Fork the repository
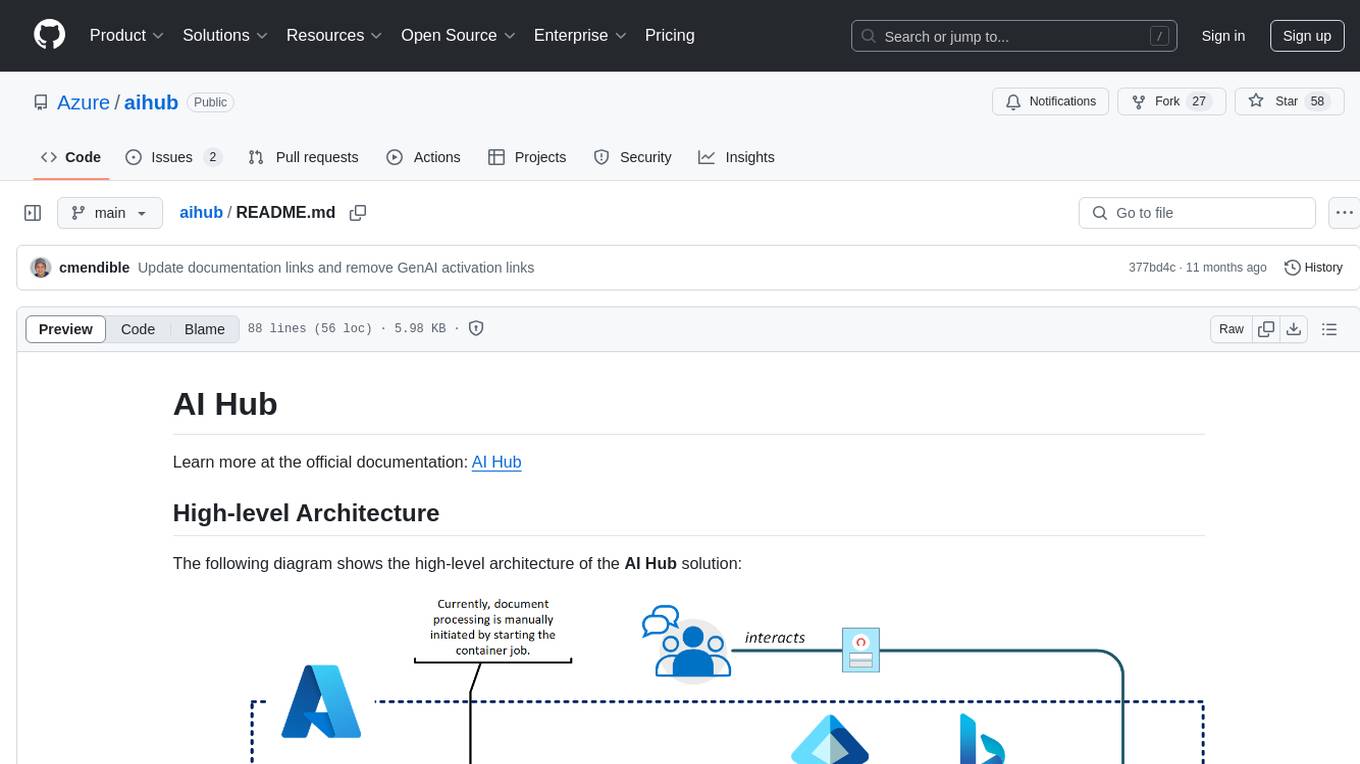This screenshot has height=764, width=1360. click(1170, 101)
